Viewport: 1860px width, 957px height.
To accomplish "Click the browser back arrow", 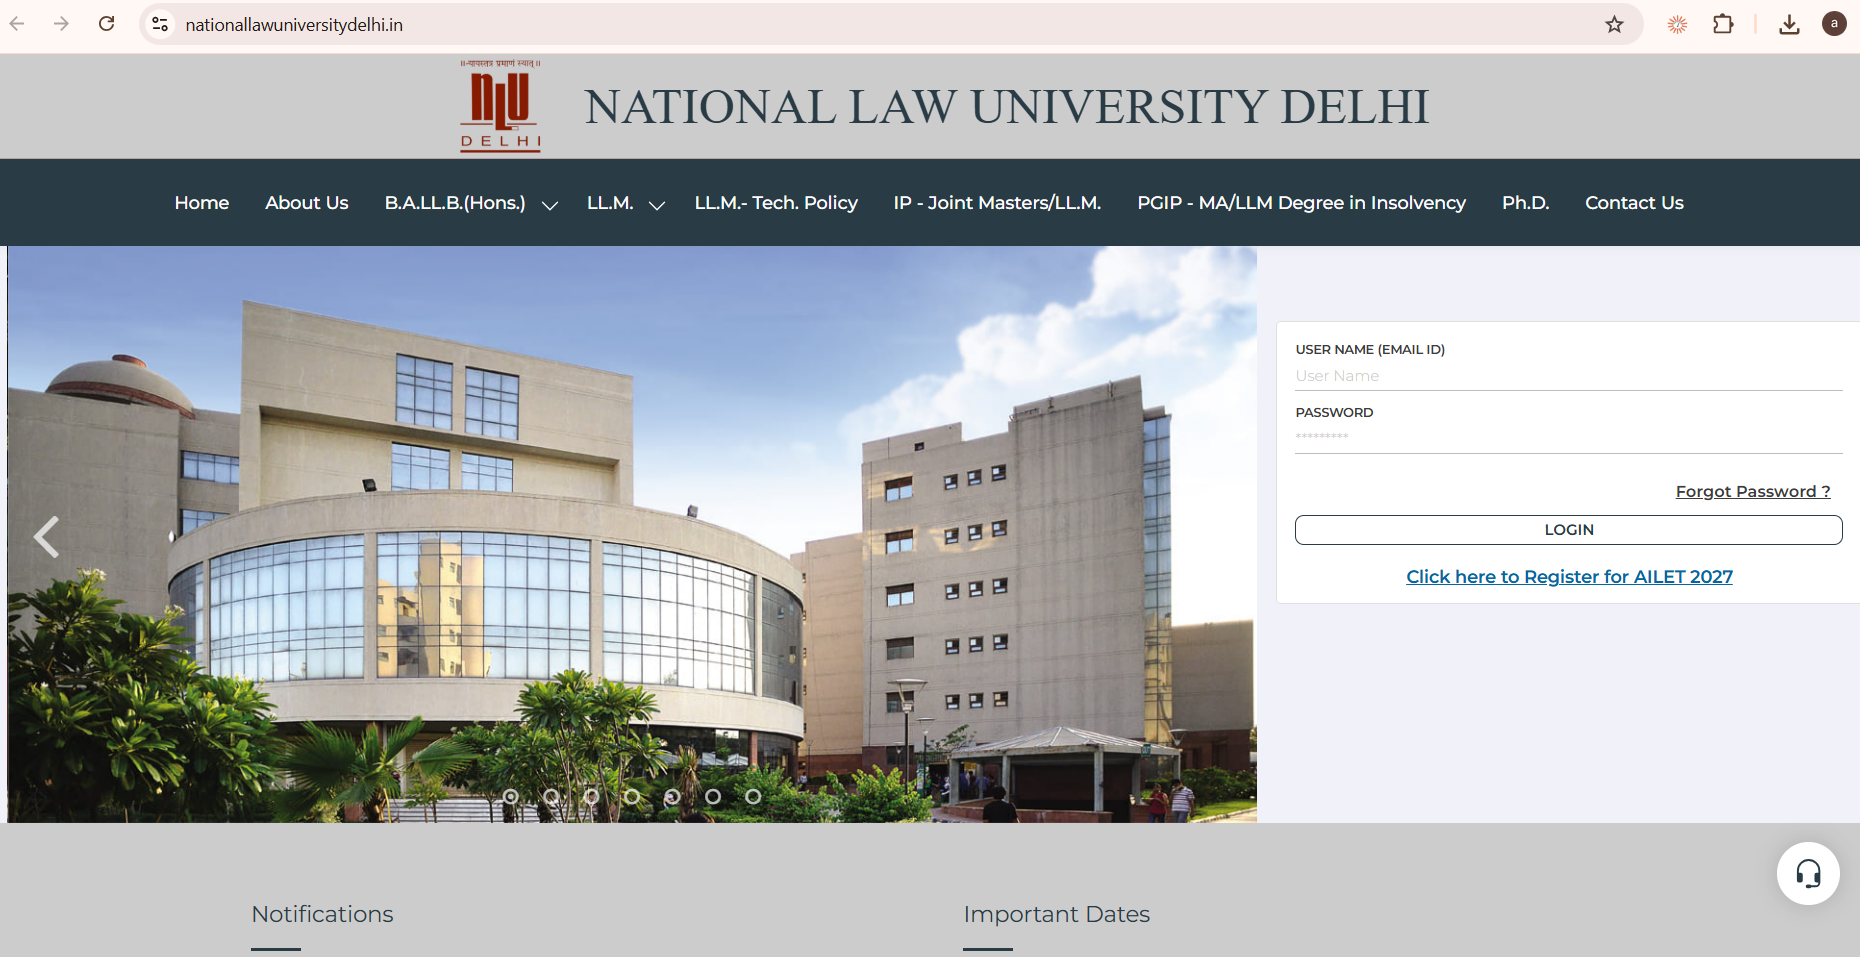I will [17, 24].
